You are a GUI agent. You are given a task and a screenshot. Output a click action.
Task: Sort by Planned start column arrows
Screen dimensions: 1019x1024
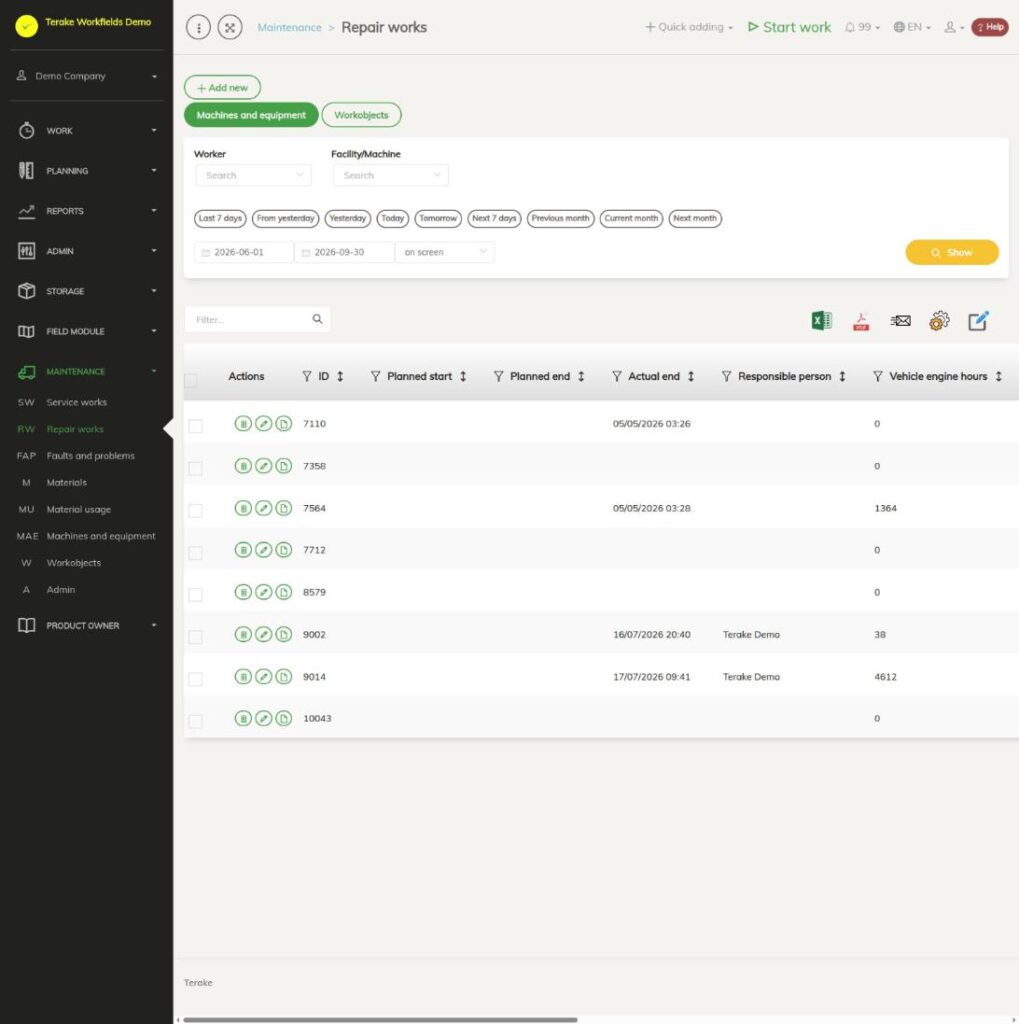(x=463, y=376)
